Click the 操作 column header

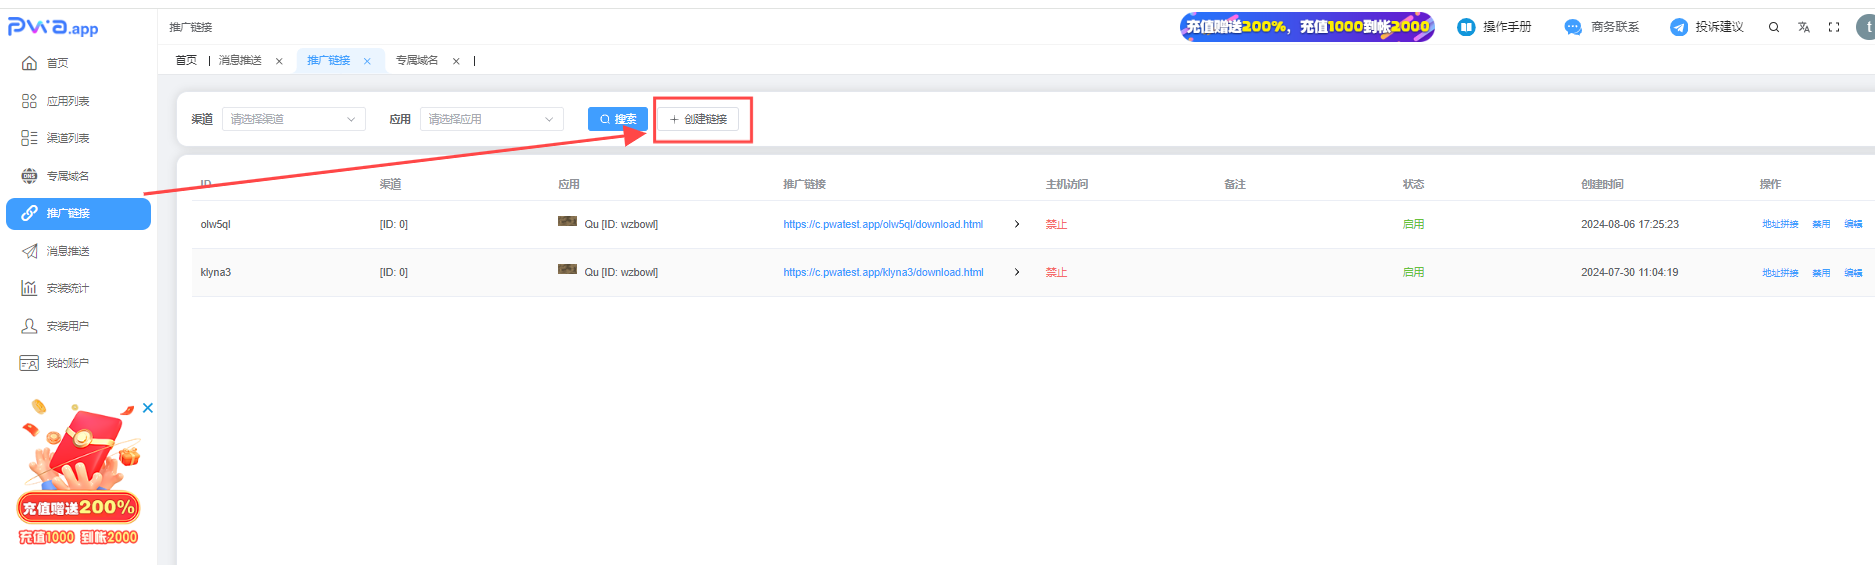coord(1770,184)
